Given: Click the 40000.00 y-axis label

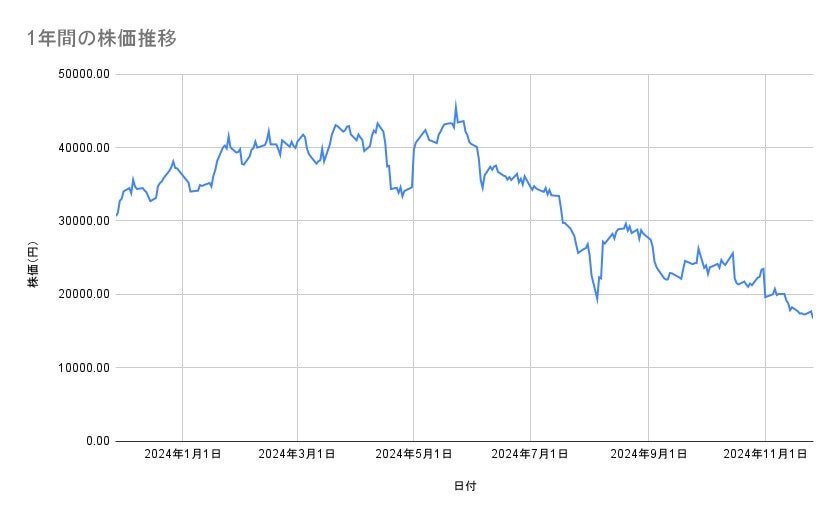Looking at the screenshot, I should (x=83, y=148).
